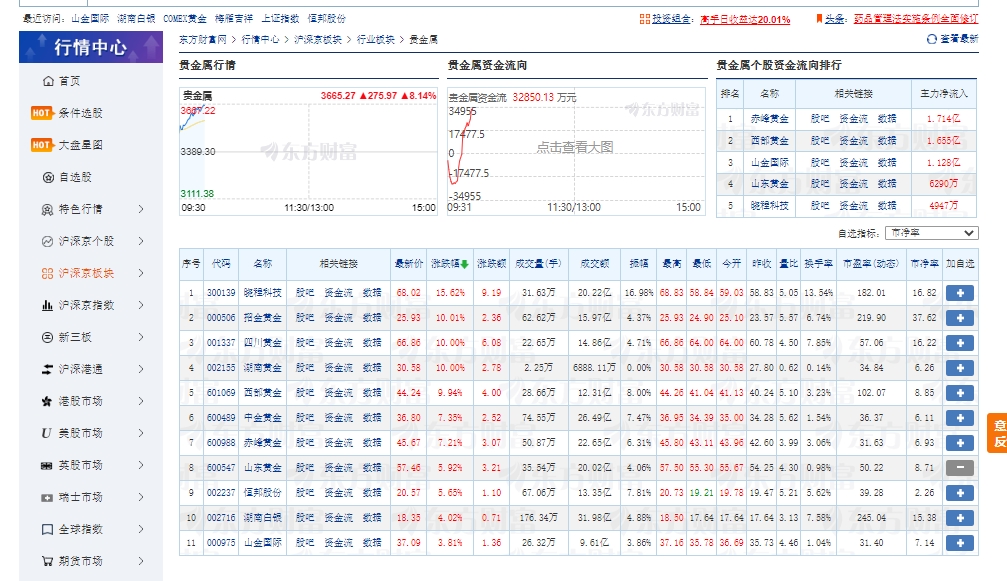The width and height of the screenshot is (1007, 581).
Task: Open stock code 600489 link
Action: coord(221,418)
